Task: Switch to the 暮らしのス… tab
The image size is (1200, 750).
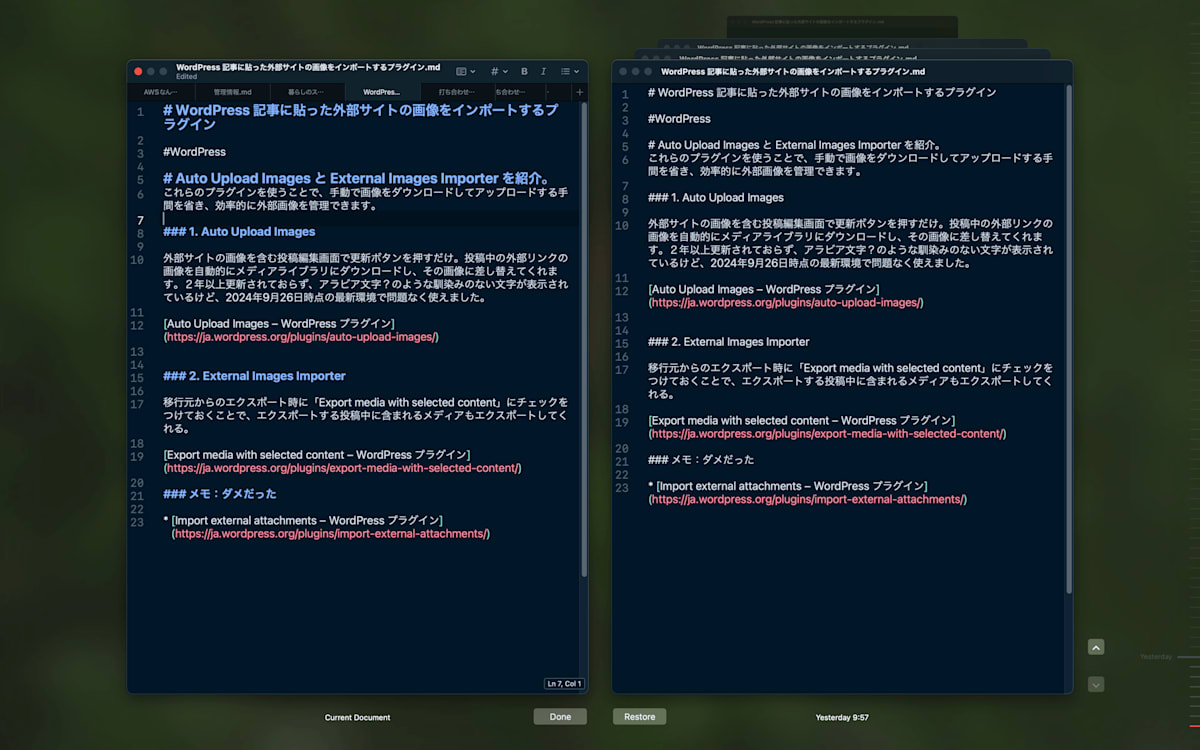Action: [x=308, y=92]
